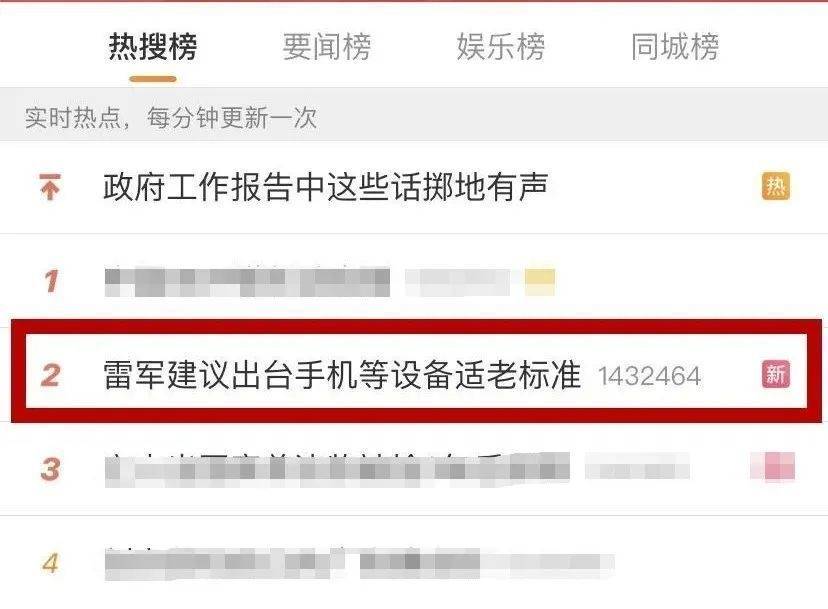Click the yellow badge beside rank 1

(x=540, y=282)
